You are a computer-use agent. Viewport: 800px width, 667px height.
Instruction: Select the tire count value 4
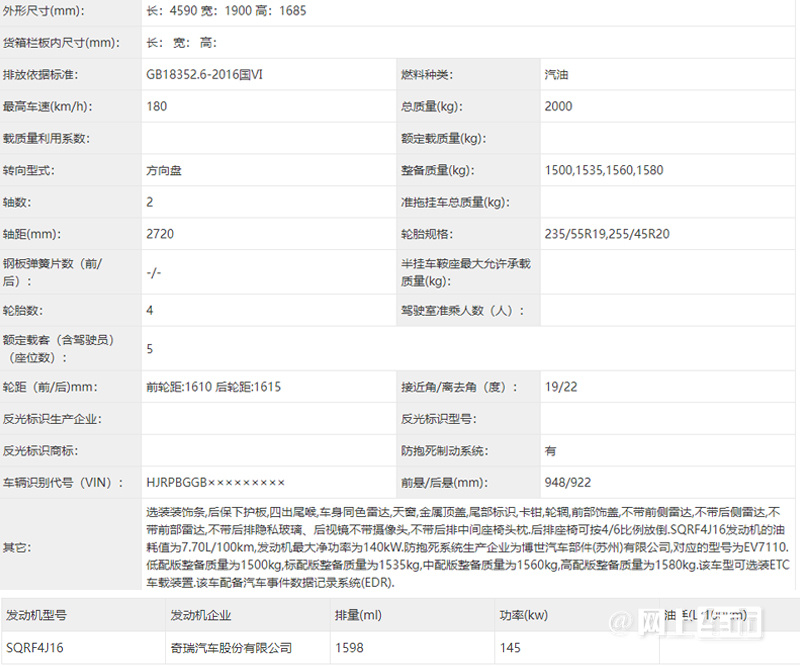pyautogui.click(x=149, y=310)
